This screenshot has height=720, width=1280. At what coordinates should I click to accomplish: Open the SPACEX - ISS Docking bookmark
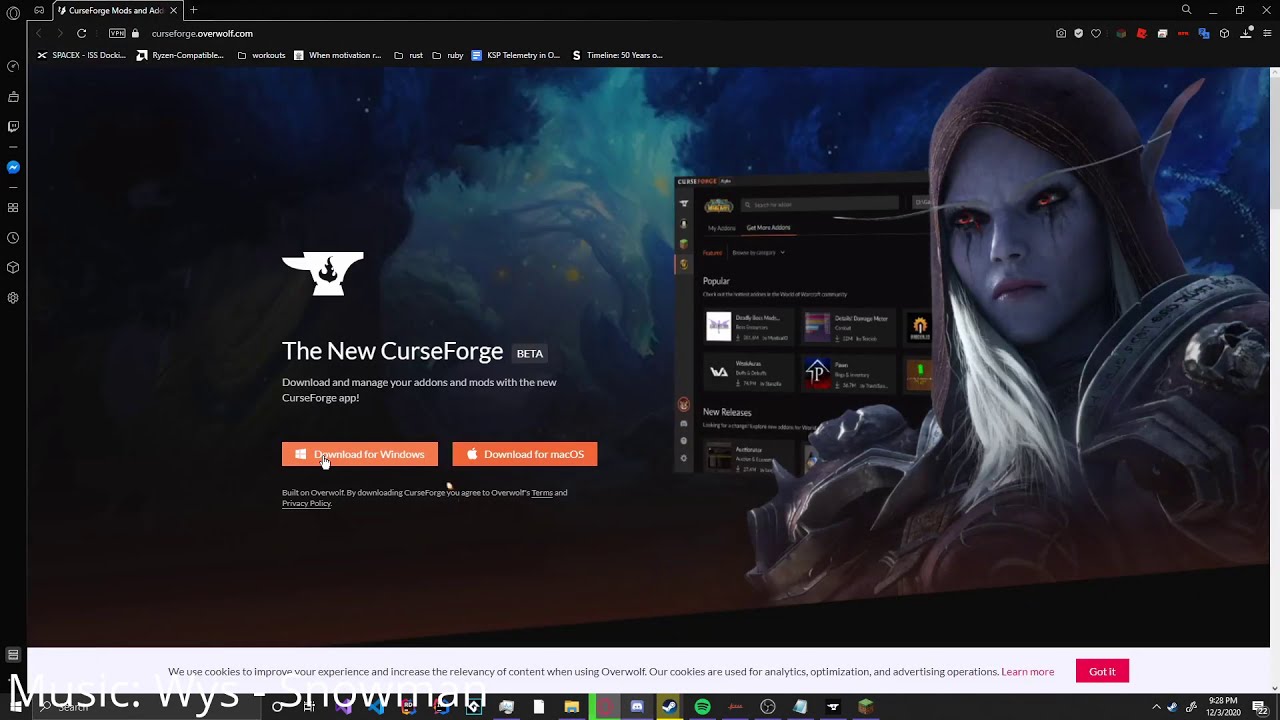pos(82,55)
